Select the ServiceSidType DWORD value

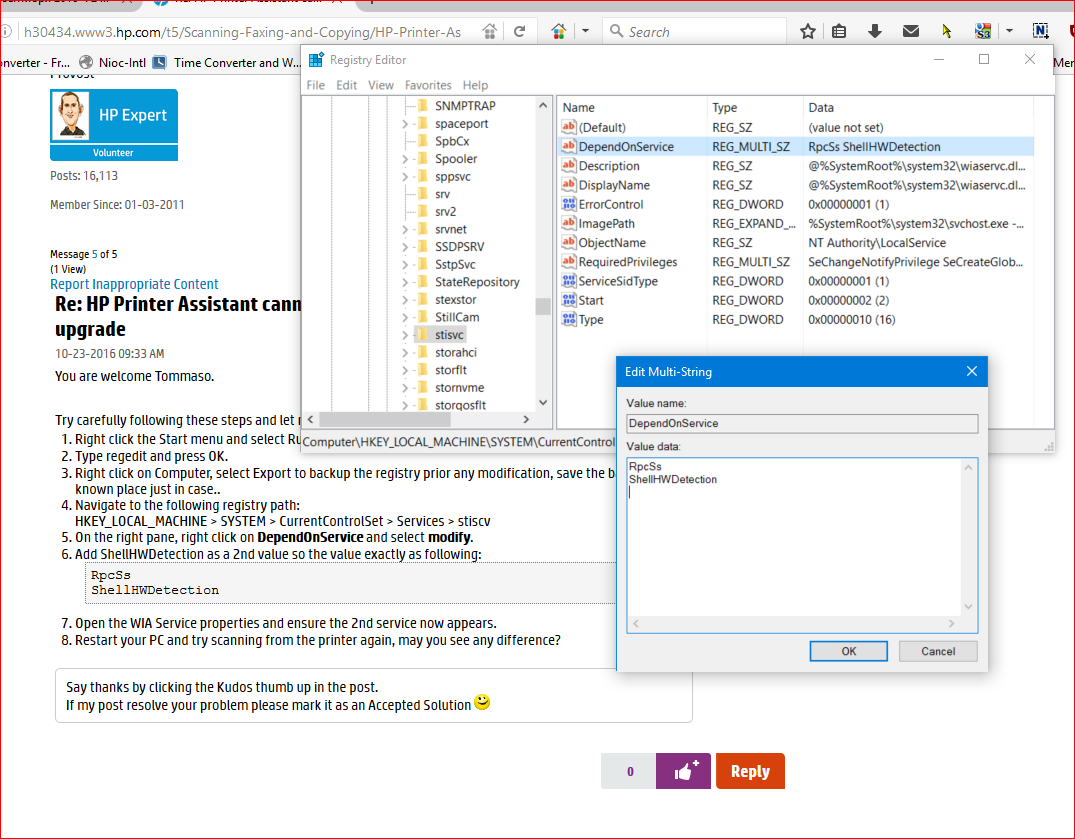(x=618, y=281)
